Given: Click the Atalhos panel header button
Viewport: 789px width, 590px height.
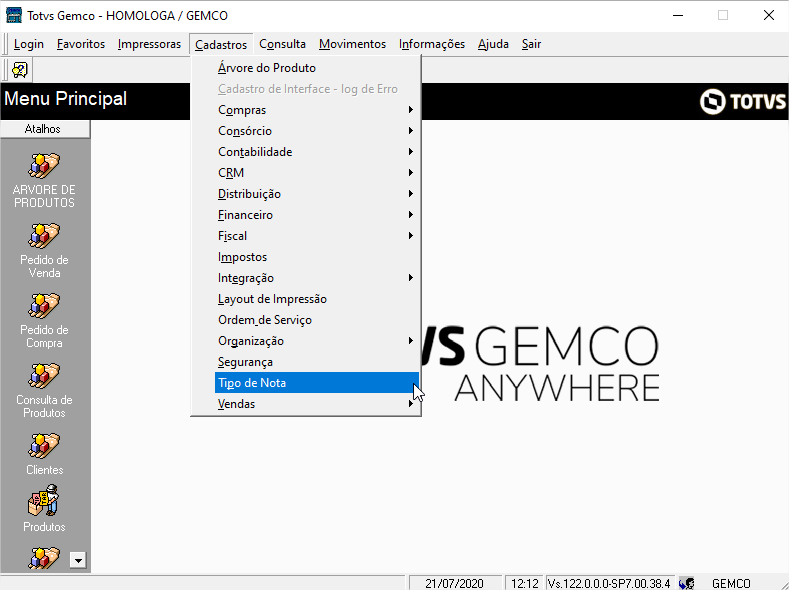Looking at the screenshot, I should click(45, 129).
